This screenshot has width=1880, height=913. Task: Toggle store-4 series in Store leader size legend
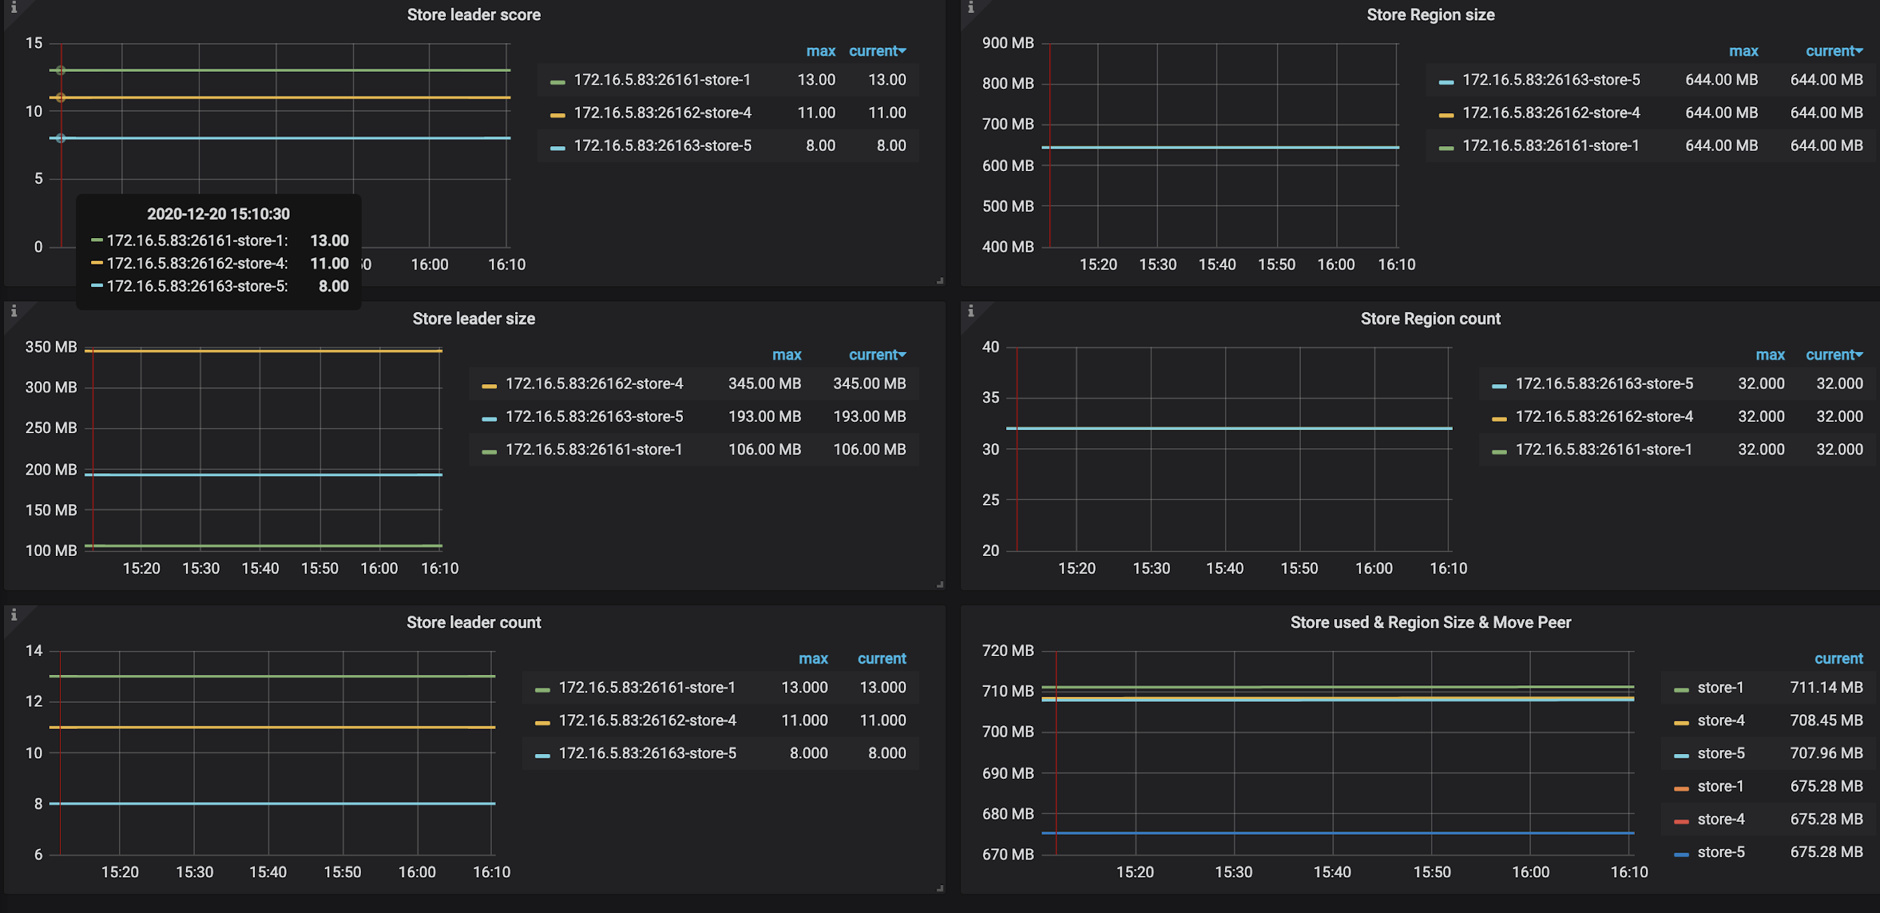[594, 384]
